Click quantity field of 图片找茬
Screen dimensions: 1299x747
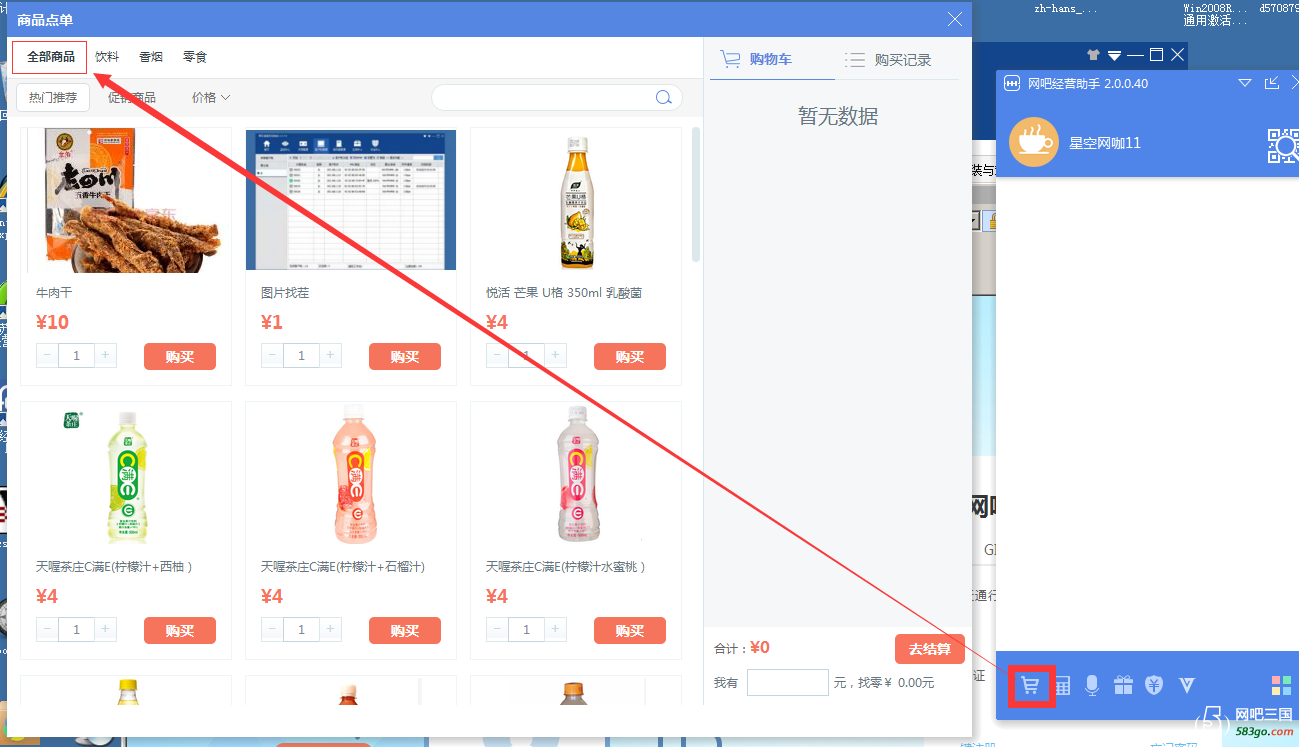[x=302, y=355]
